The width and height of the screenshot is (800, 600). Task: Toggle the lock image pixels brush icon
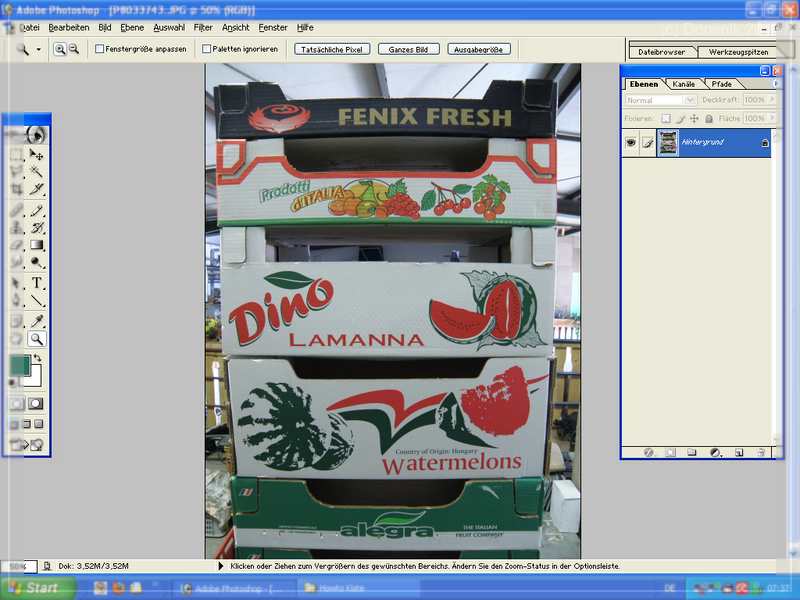click(680, 118)
